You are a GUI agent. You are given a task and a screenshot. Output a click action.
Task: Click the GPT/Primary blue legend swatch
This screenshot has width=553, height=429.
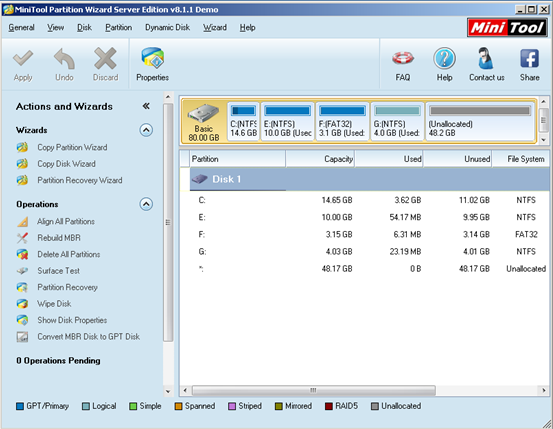pyautogui.click(x=20, y=406)
